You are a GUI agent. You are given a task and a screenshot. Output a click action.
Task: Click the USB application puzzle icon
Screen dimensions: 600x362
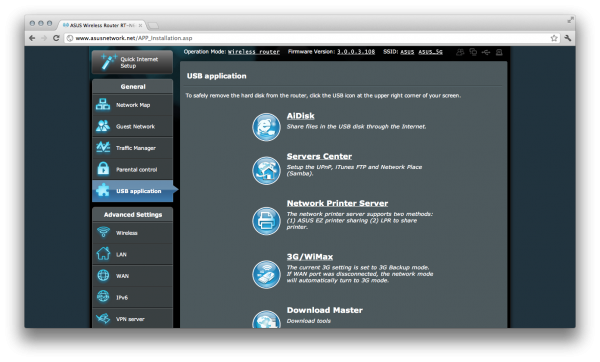tap(103, 190)
